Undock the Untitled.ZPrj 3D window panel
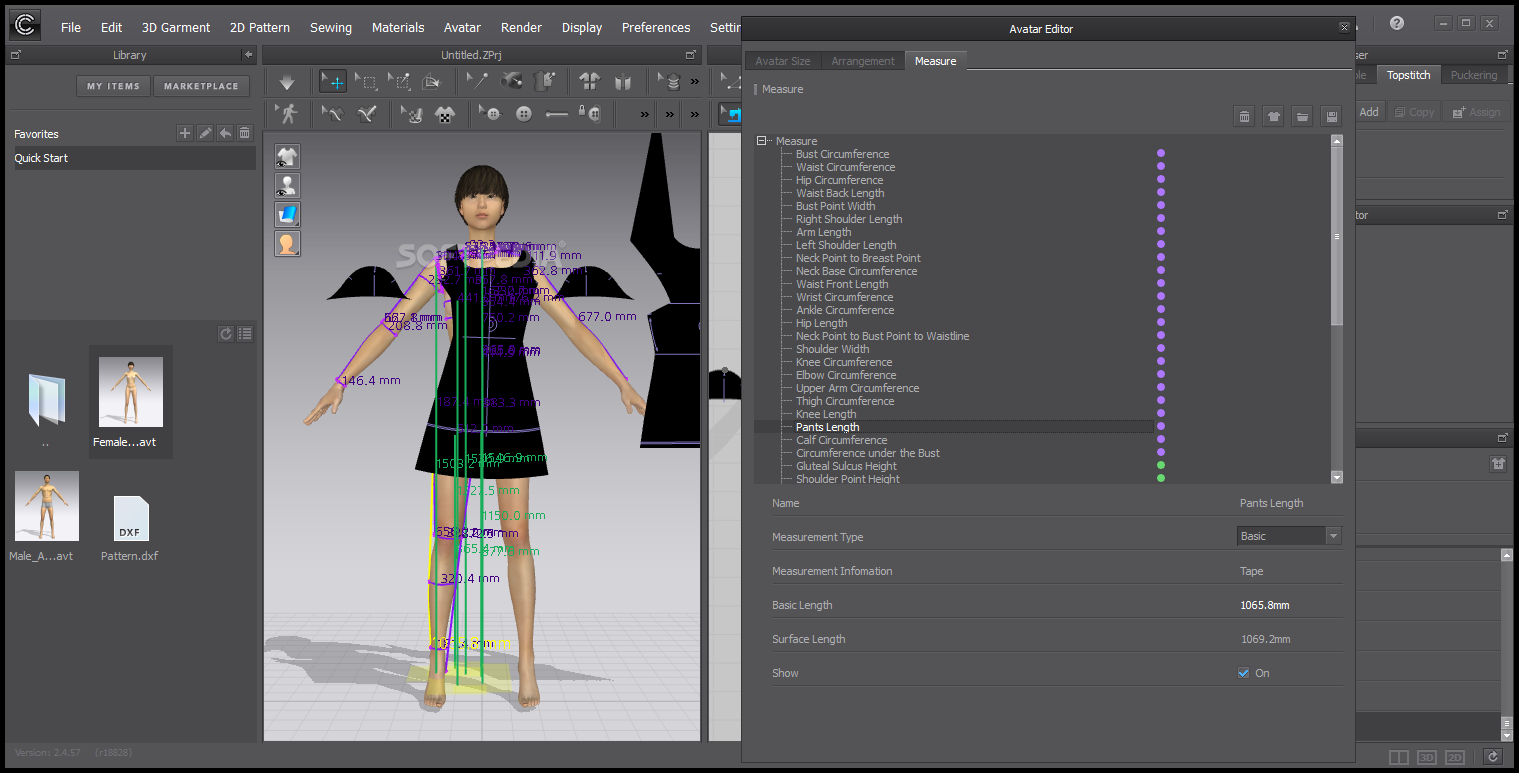Screen dimensions: 1519x773 tap(690, 55)
